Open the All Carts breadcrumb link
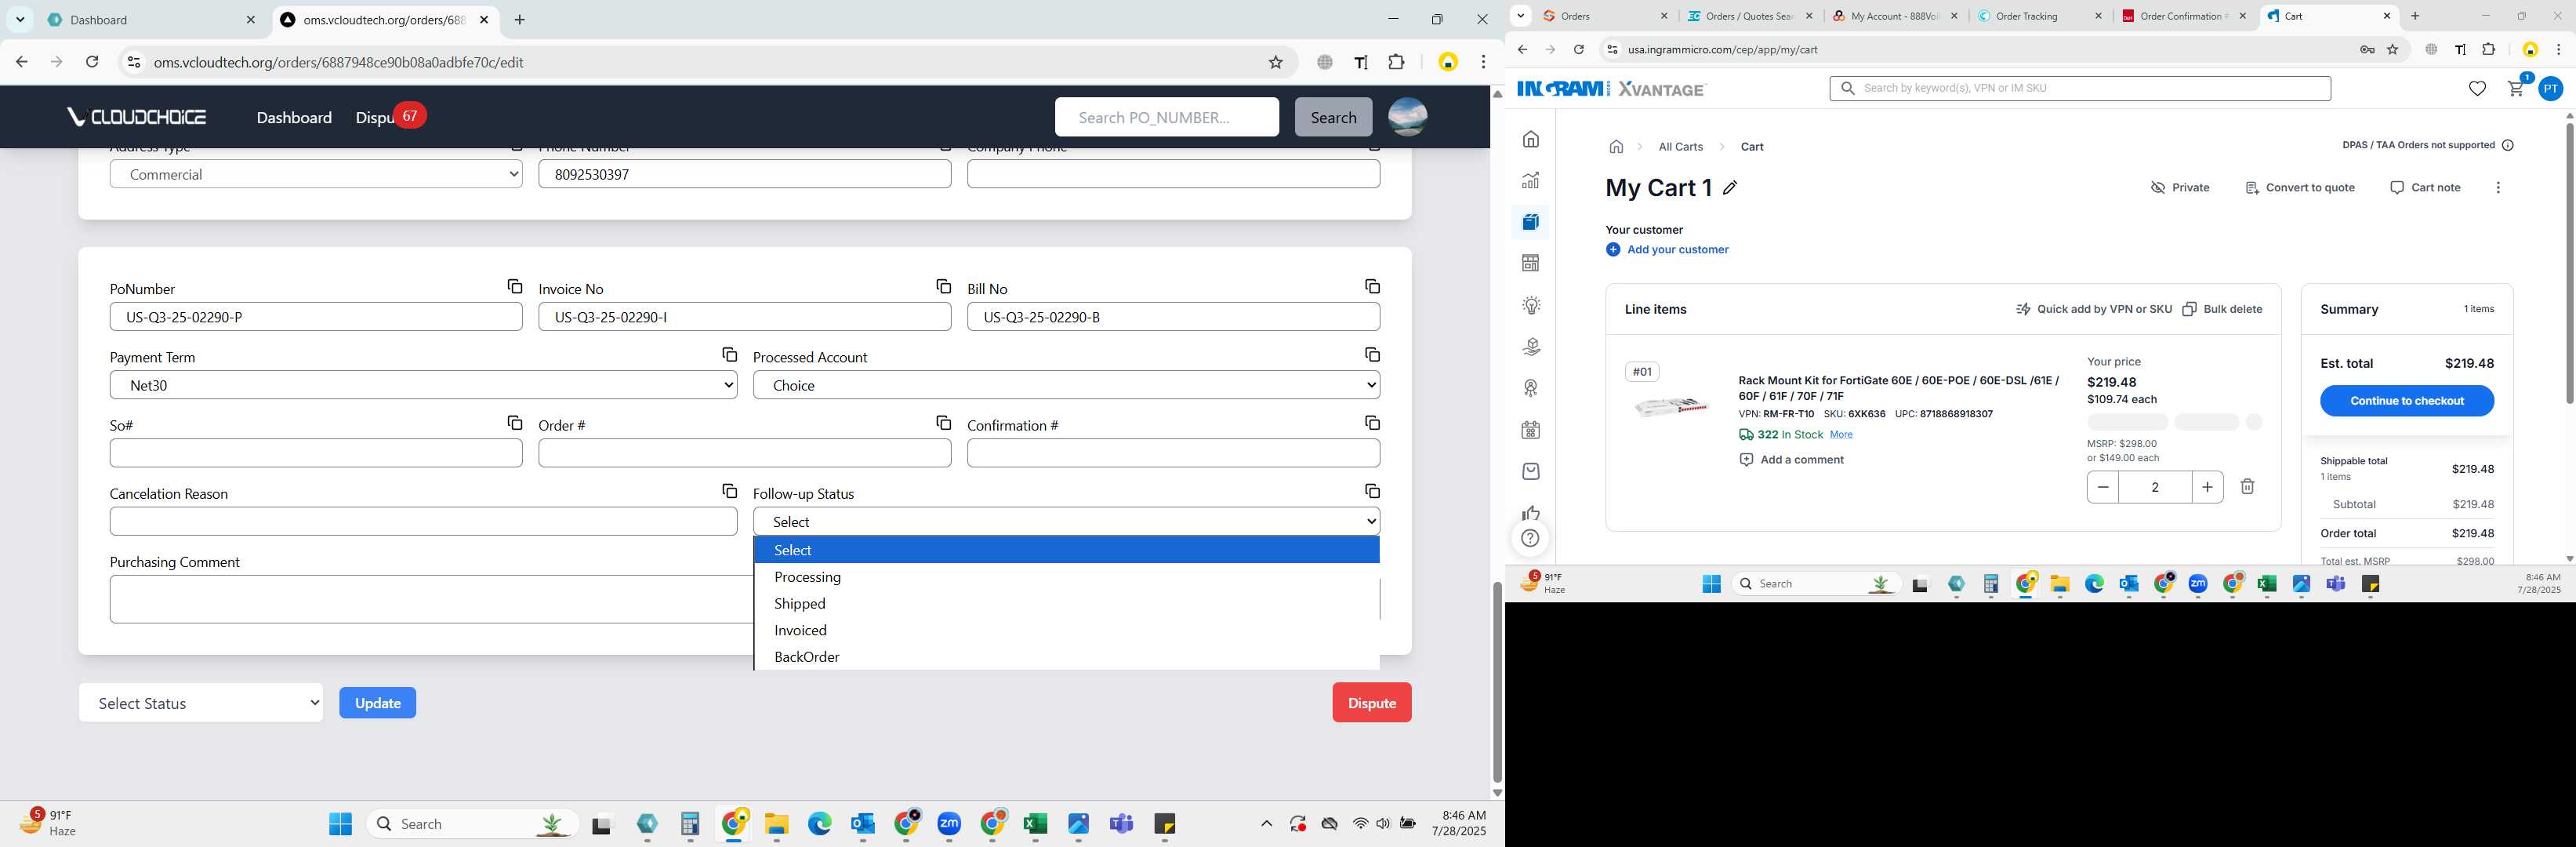2576x847 pixels. click(1680, 147)
